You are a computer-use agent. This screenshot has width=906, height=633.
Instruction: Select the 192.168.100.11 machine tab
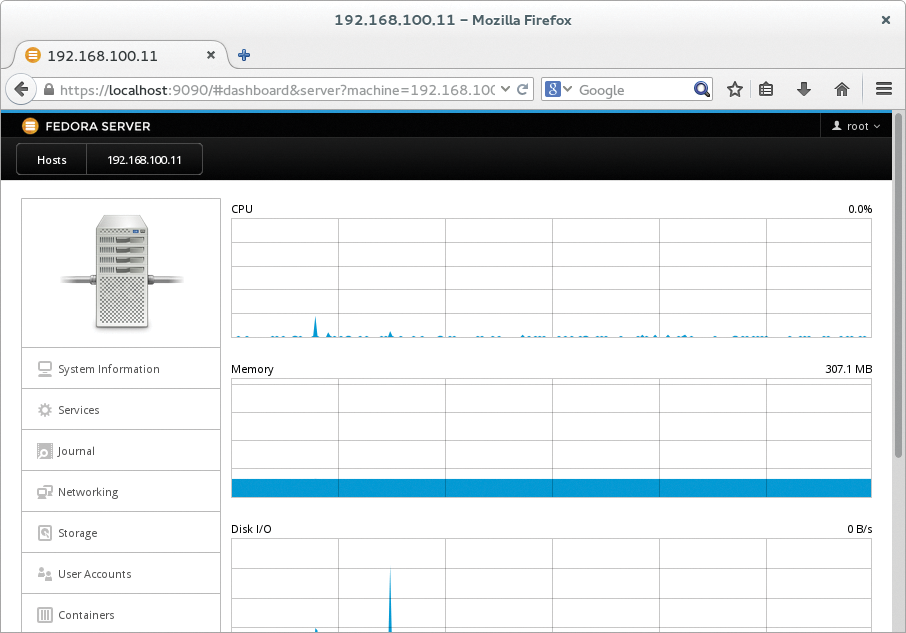144,160
